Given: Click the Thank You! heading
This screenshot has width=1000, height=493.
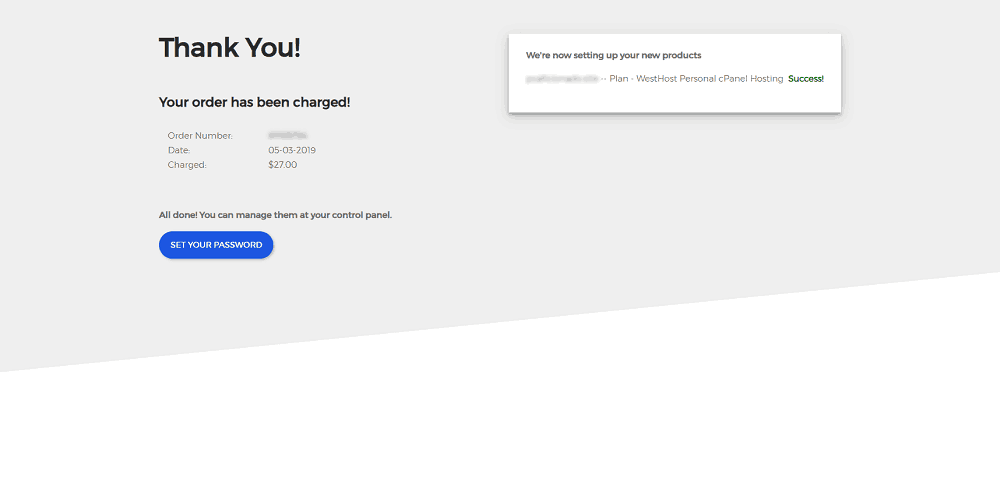Looking at the screenshot, I should click(x=229, y=48).
